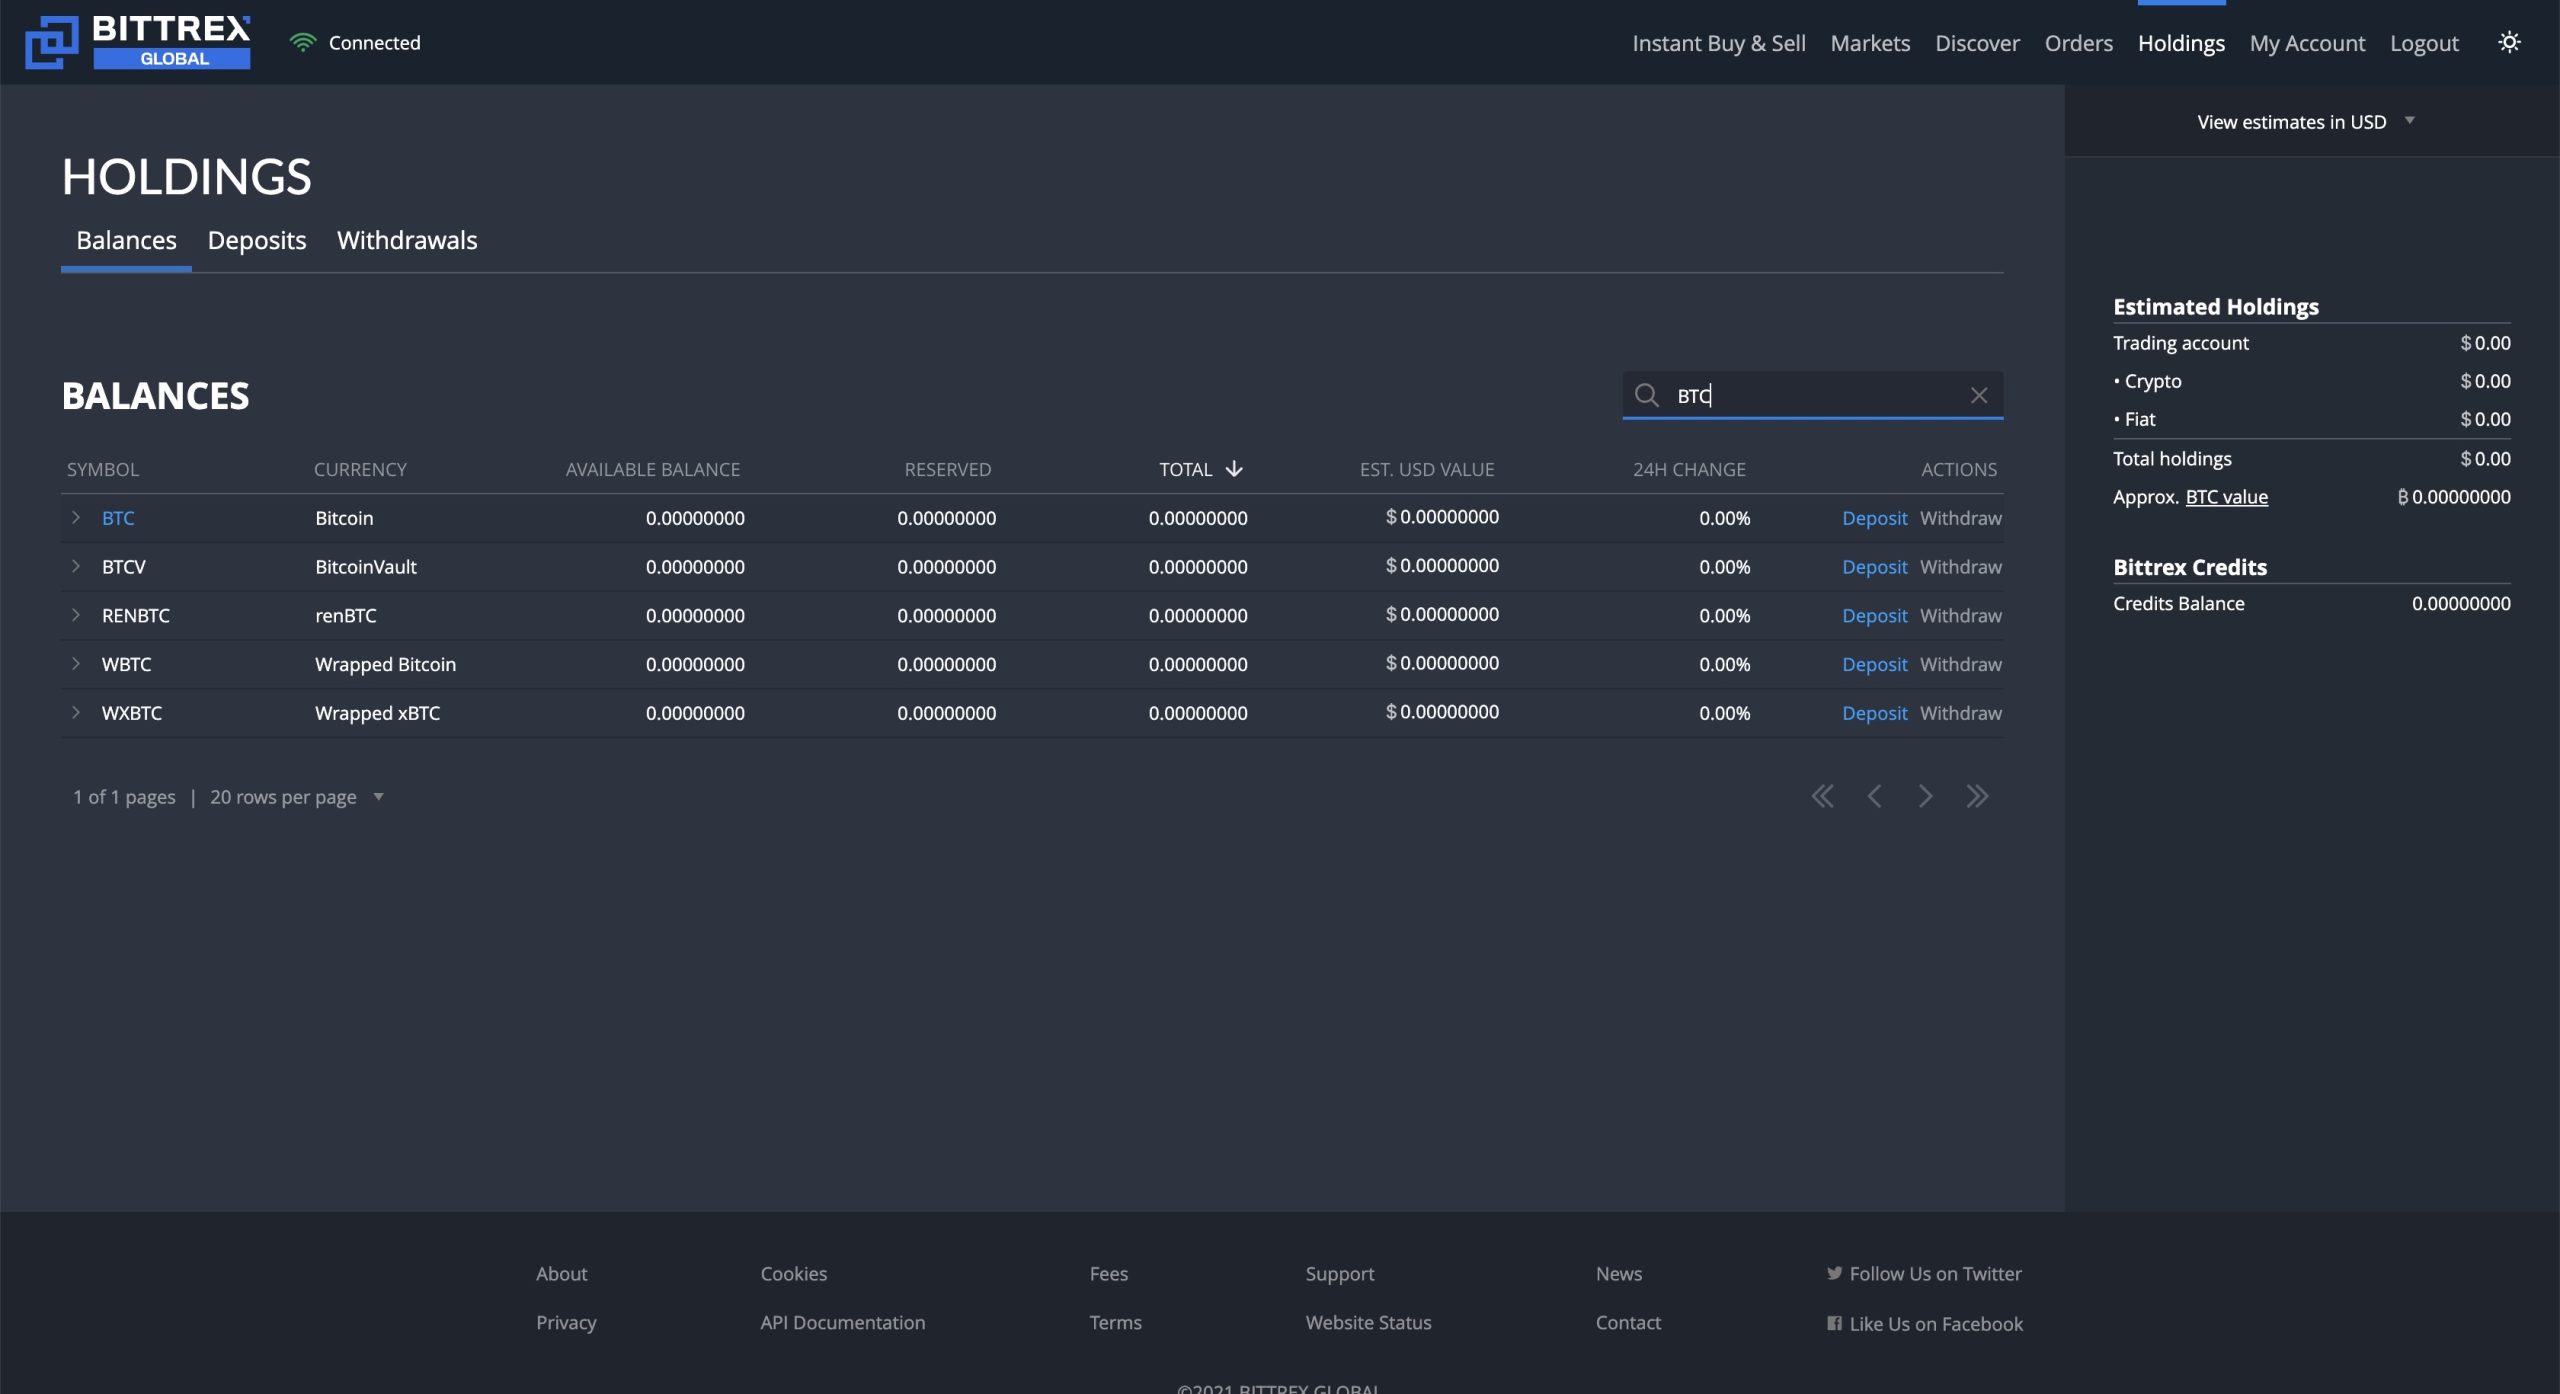Image resolution: width=2560 pixels, height=1394 pixels.
Task: Click inside the BTC search field
Action: [1800, 395]
